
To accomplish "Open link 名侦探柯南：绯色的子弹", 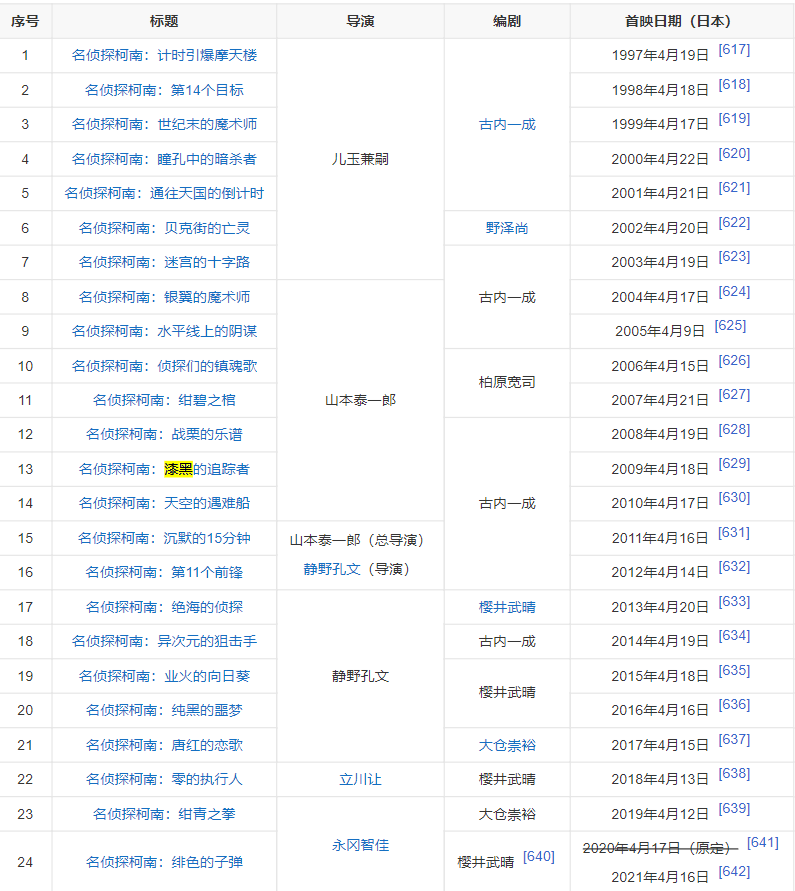I will click(164, 862).
